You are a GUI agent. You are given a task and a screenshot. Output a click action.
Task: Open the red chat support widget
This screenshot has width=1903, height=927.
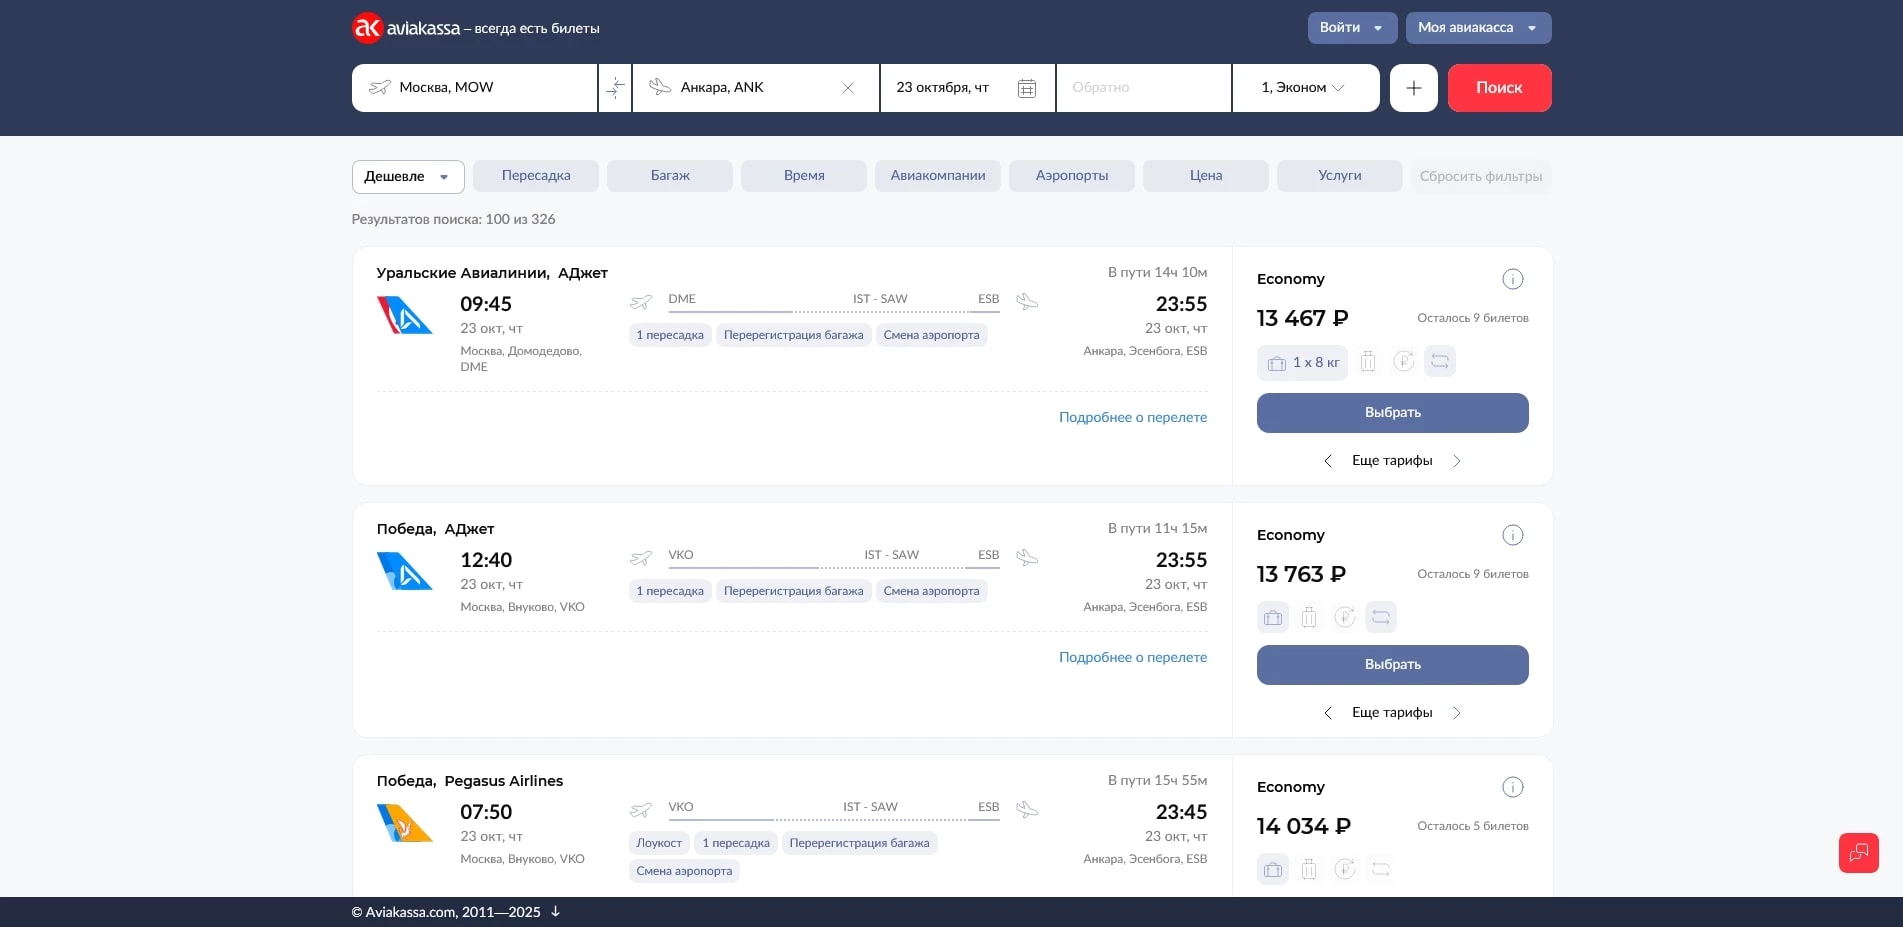1858,853
